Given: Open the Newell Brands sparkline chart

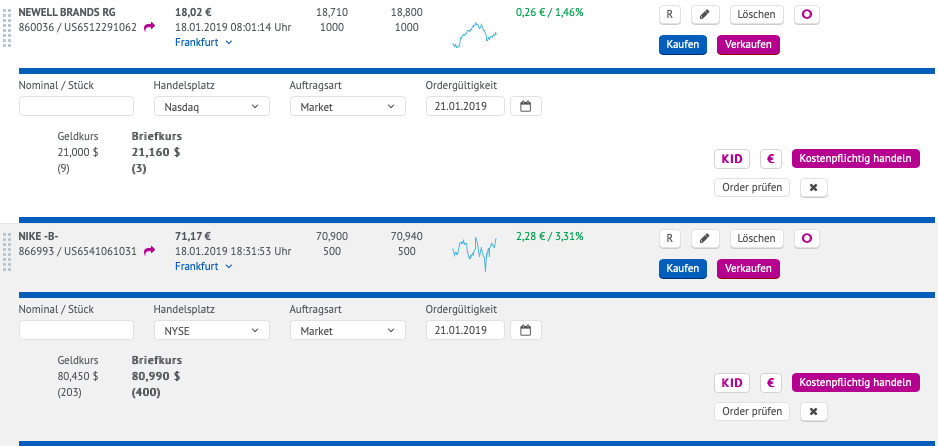Looking at the screenshot, I should [x=474, y=35].
